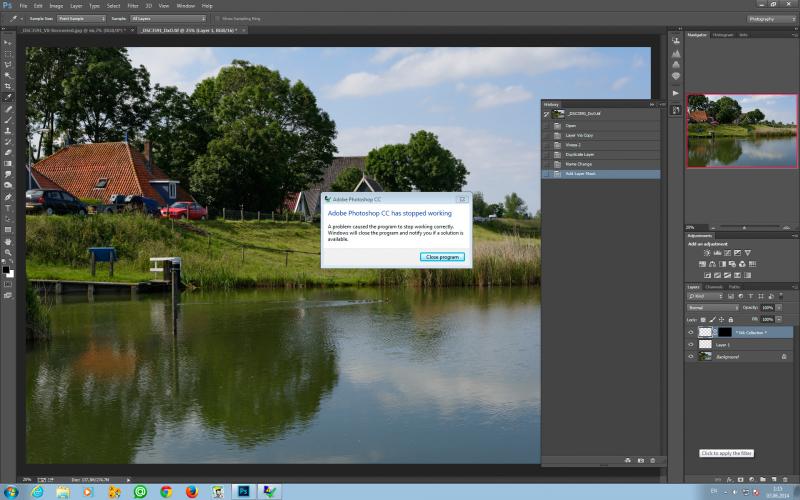Viewport: 800px width, 500px height.
Task: Select the Magic Wand tool
Action: click(8, 76)
